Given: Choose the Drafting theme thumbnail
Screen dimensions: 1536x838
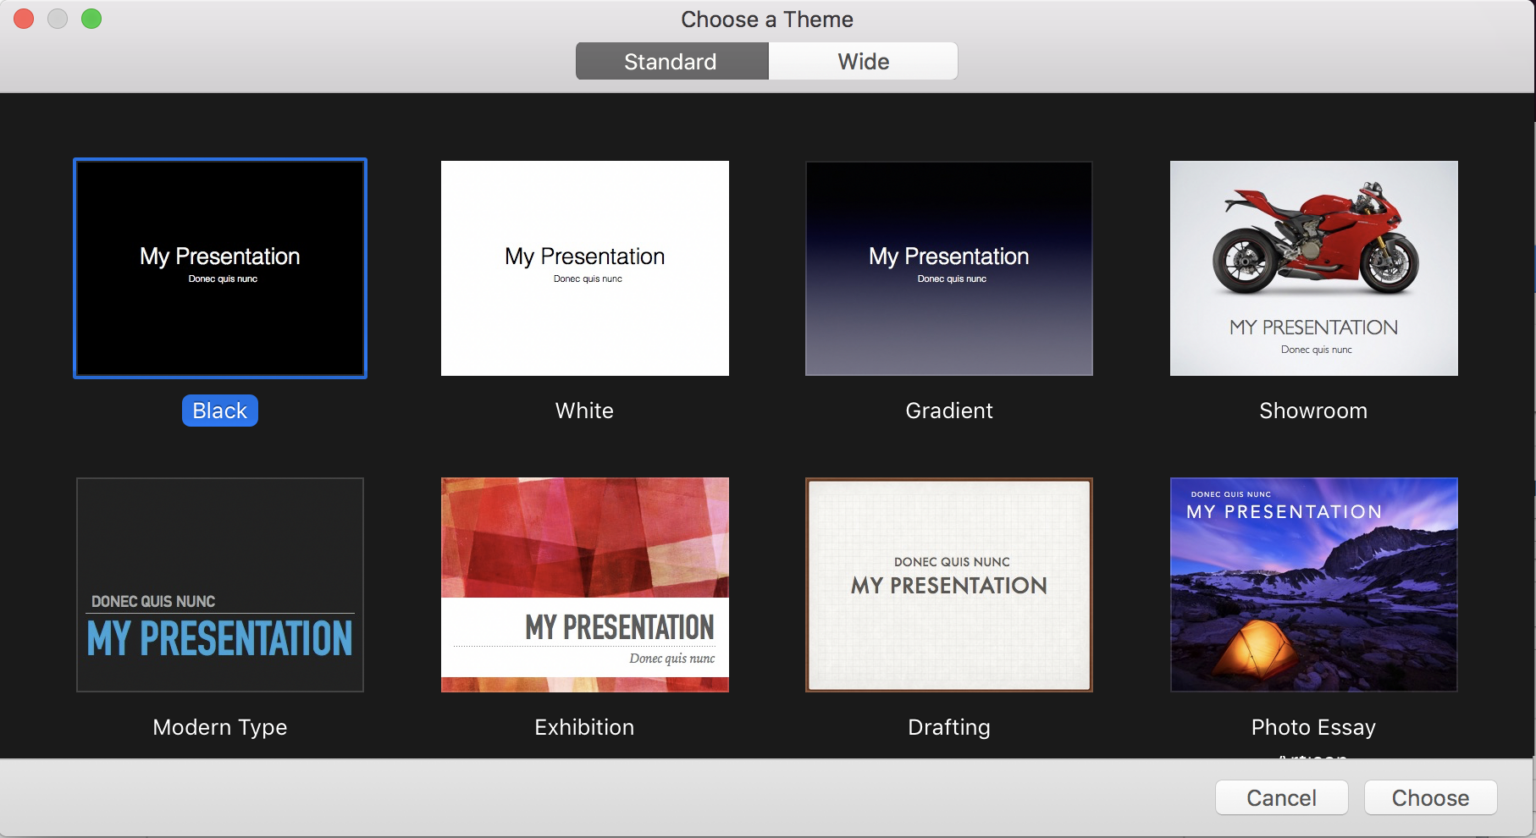Looking at the screenshot, I should coord(948,585).
